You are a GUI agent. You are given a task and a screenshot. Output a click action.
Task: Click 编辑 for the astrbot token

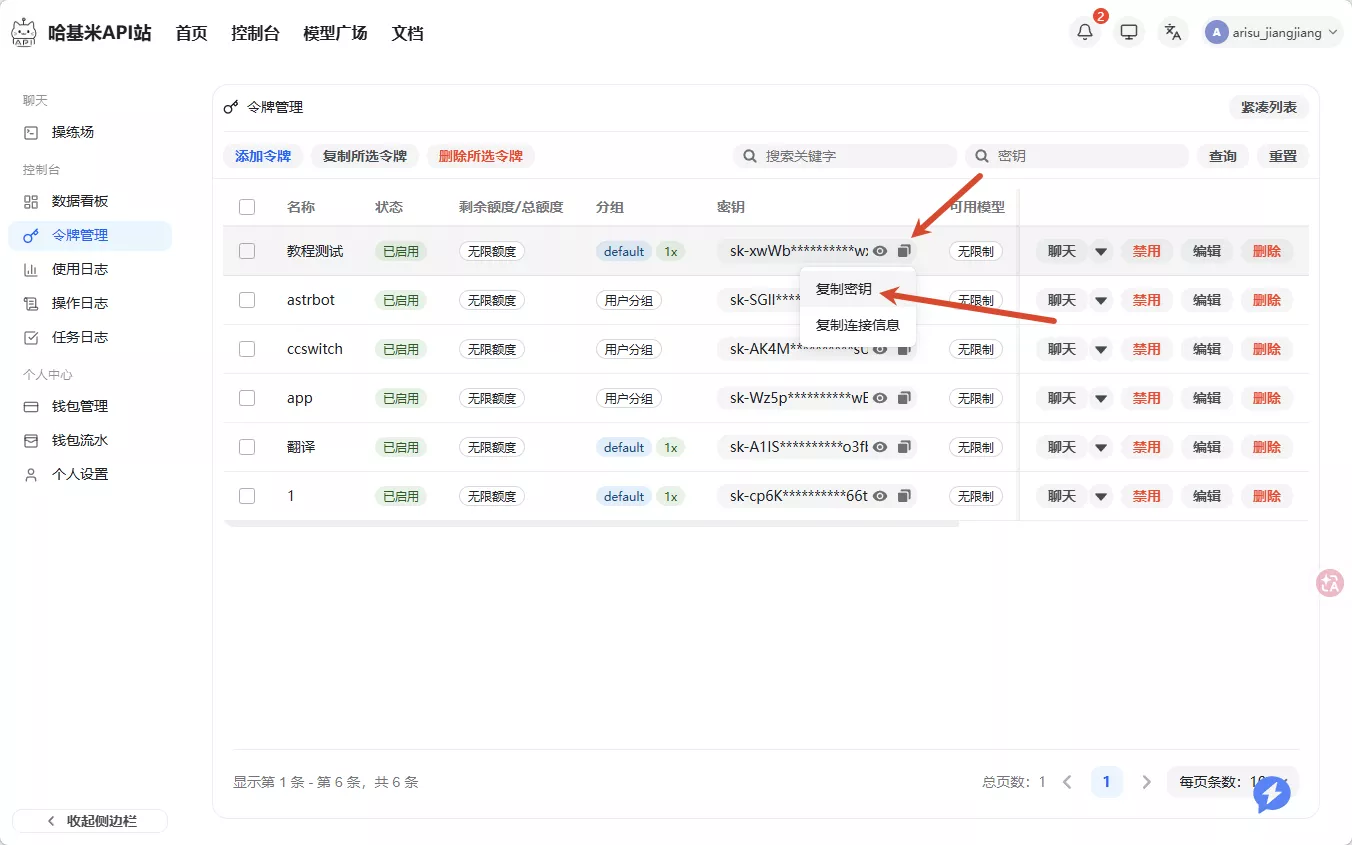(1207, 300)
